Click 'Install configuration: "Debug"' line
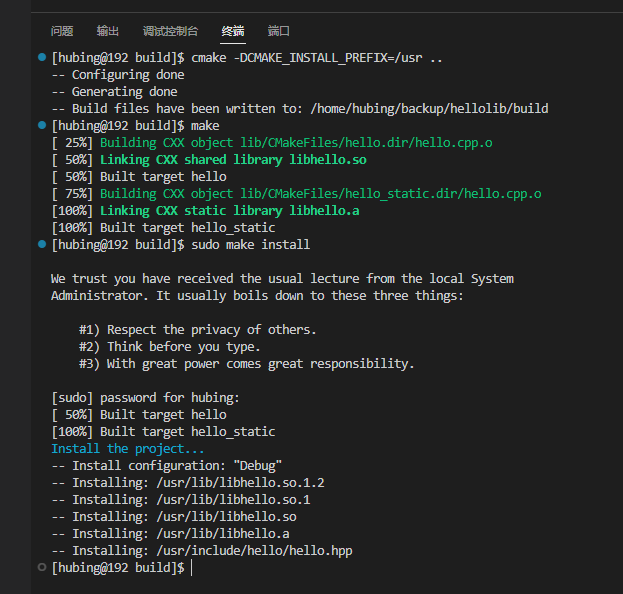The image size is (623, 594). click(167, 466)
